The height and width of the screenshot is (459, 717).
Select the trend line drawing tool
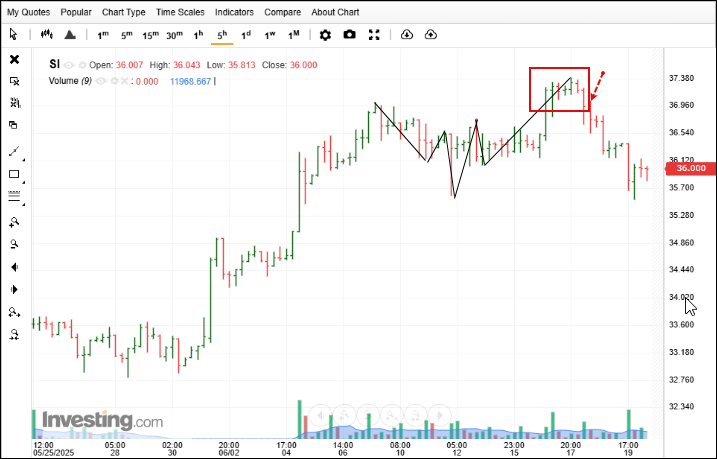click(14, 151)
